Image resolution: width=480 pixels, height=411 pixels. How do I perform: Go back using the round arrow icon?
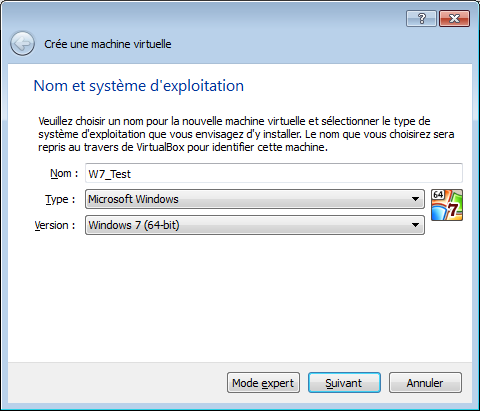click(22, 44)
